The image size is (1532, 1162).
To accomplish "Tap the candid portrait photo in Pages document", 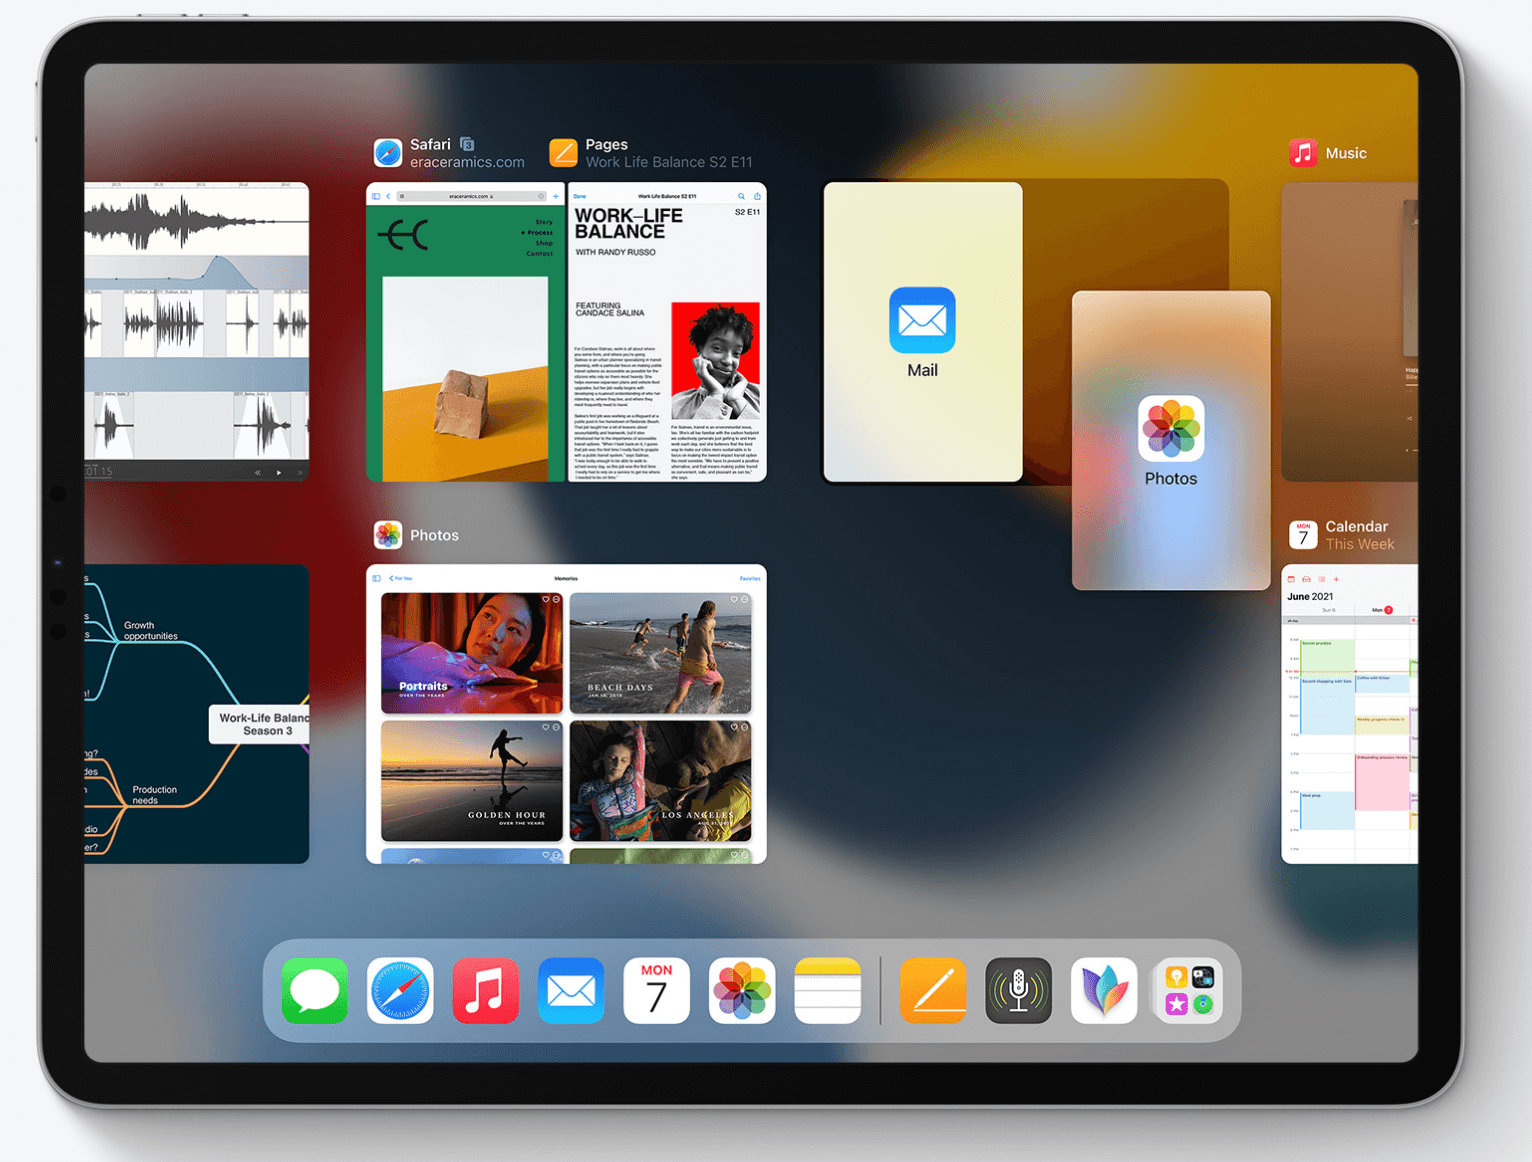I will (x=715, y=362).
